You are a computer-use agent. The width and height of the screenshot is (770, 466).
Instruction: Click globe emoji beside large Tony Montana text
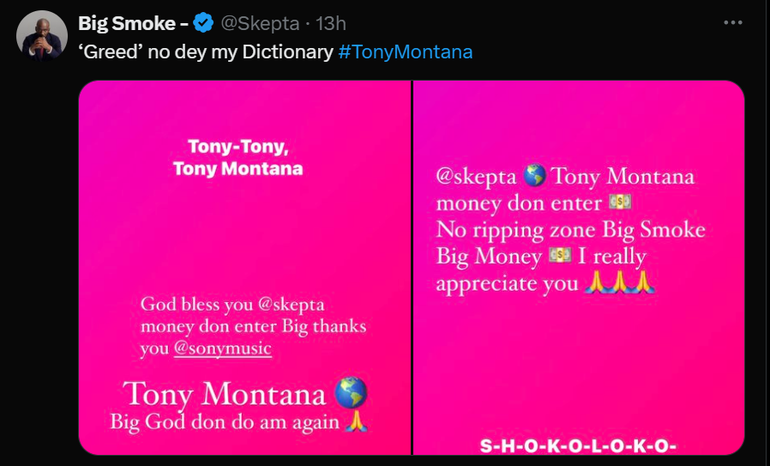tap(352, 391)
